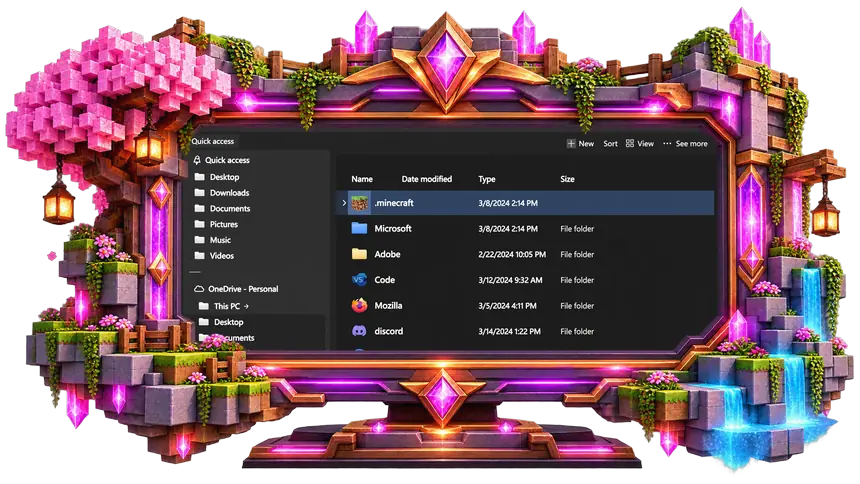Viewport: 860px width, 484px height.
Task: Click the blue Microsoft folder icon
Action: coord(359,228)
